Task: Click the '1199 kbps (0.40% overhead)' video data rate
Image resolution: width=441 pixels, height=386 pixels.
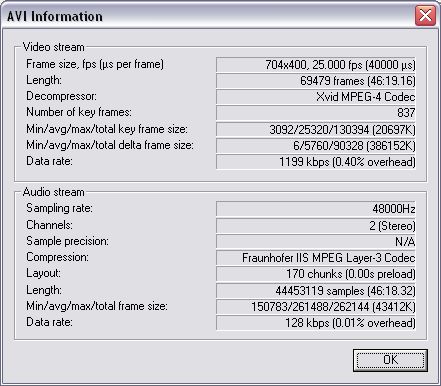Action: point(316,162)
